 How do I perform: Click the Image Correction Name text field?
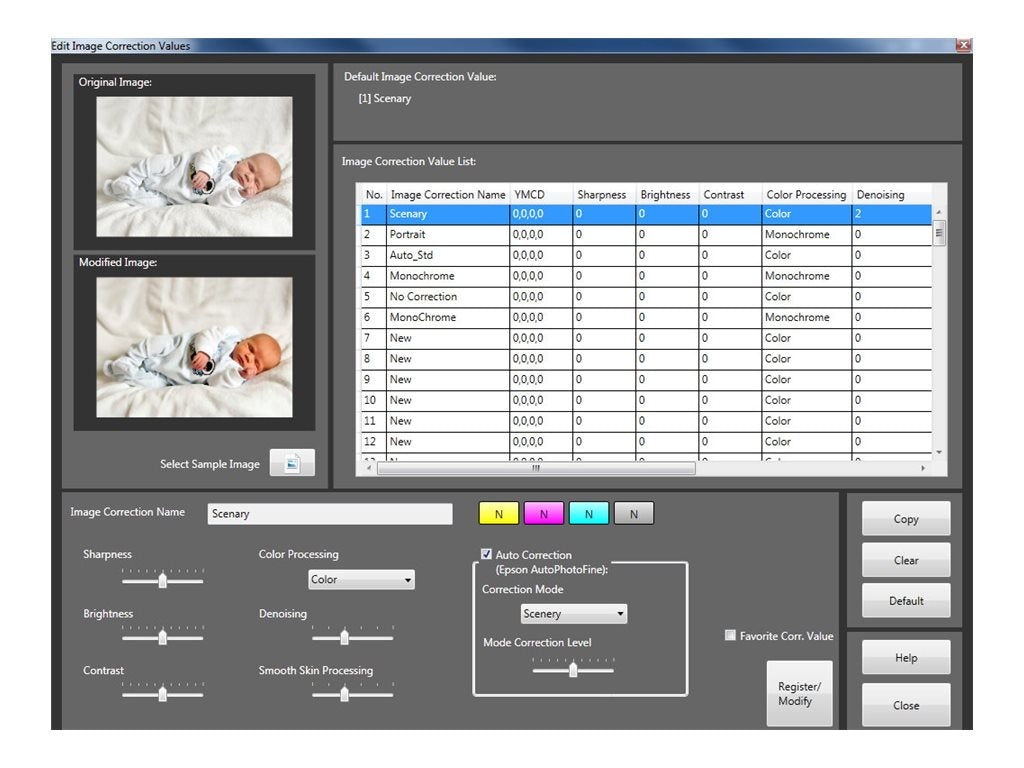click(x=330, y=514)
